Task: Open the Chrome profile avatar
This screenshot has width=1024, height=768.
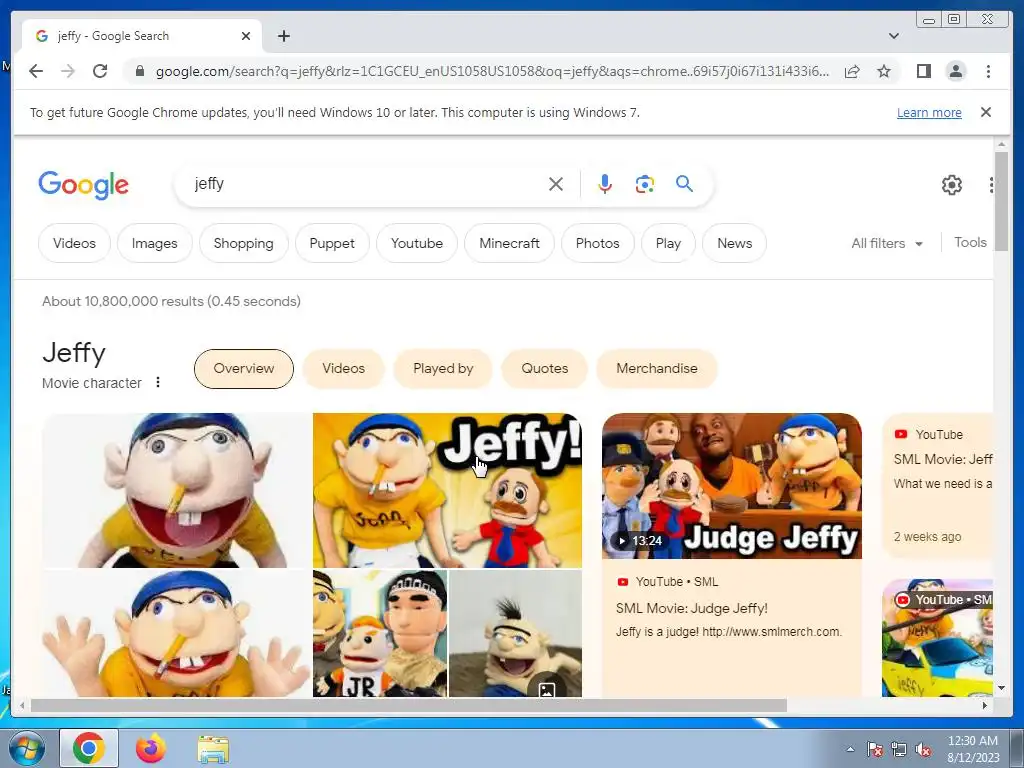Action: click(955, 71)
